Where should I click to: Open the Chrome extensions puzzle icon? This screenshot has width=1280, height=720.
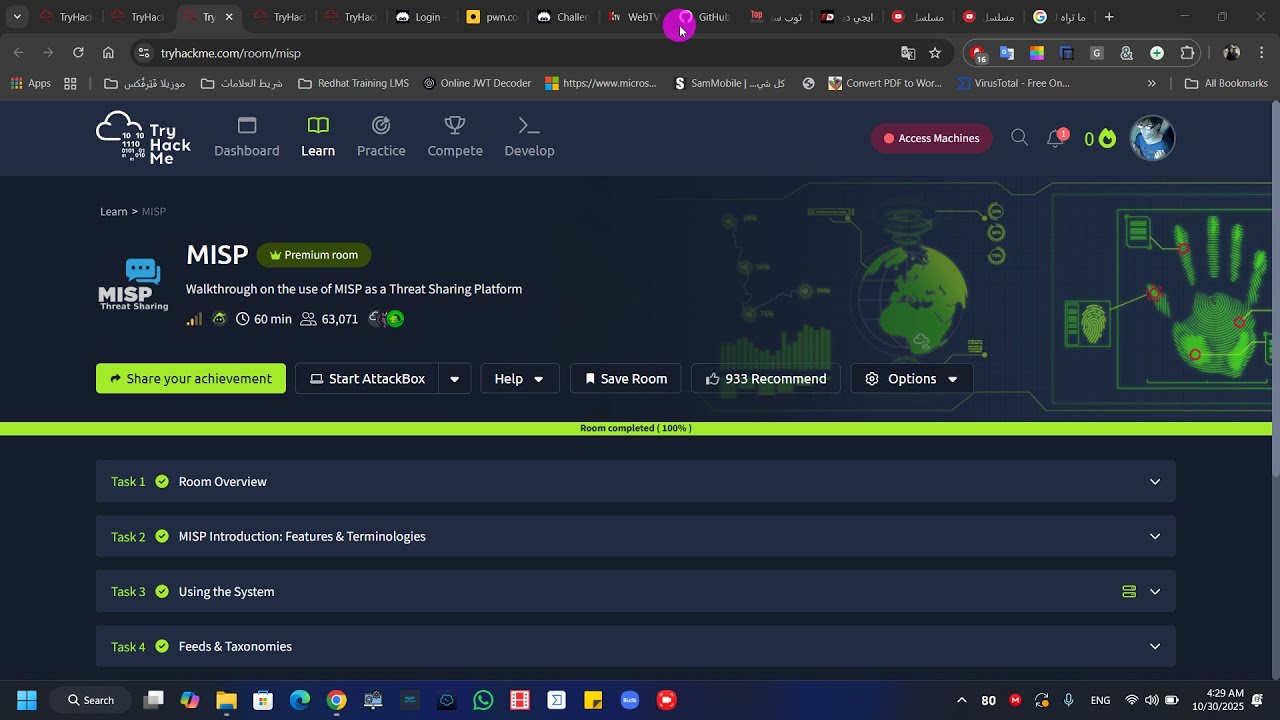pos(1187,53)
